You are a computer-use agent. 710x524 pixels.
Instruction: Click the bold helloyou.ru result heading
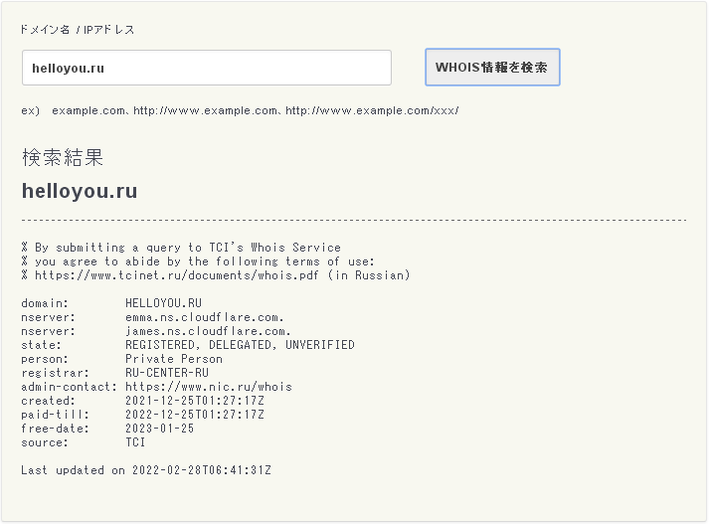(79, 191)
